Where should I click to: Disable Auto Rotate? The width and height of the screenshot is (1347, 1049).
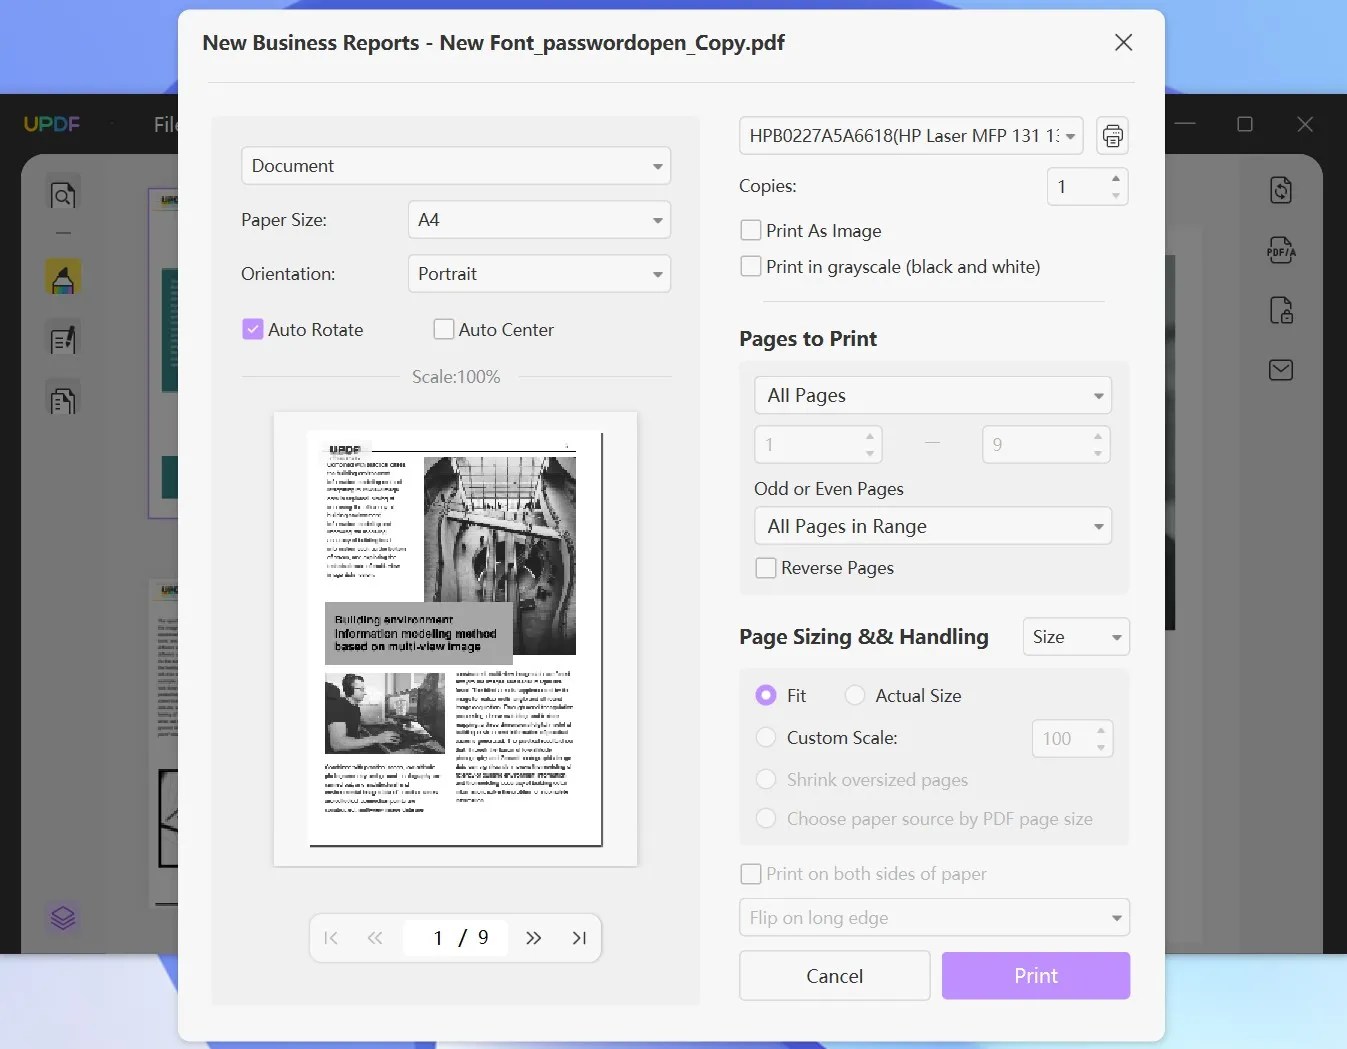coord(252,328)
